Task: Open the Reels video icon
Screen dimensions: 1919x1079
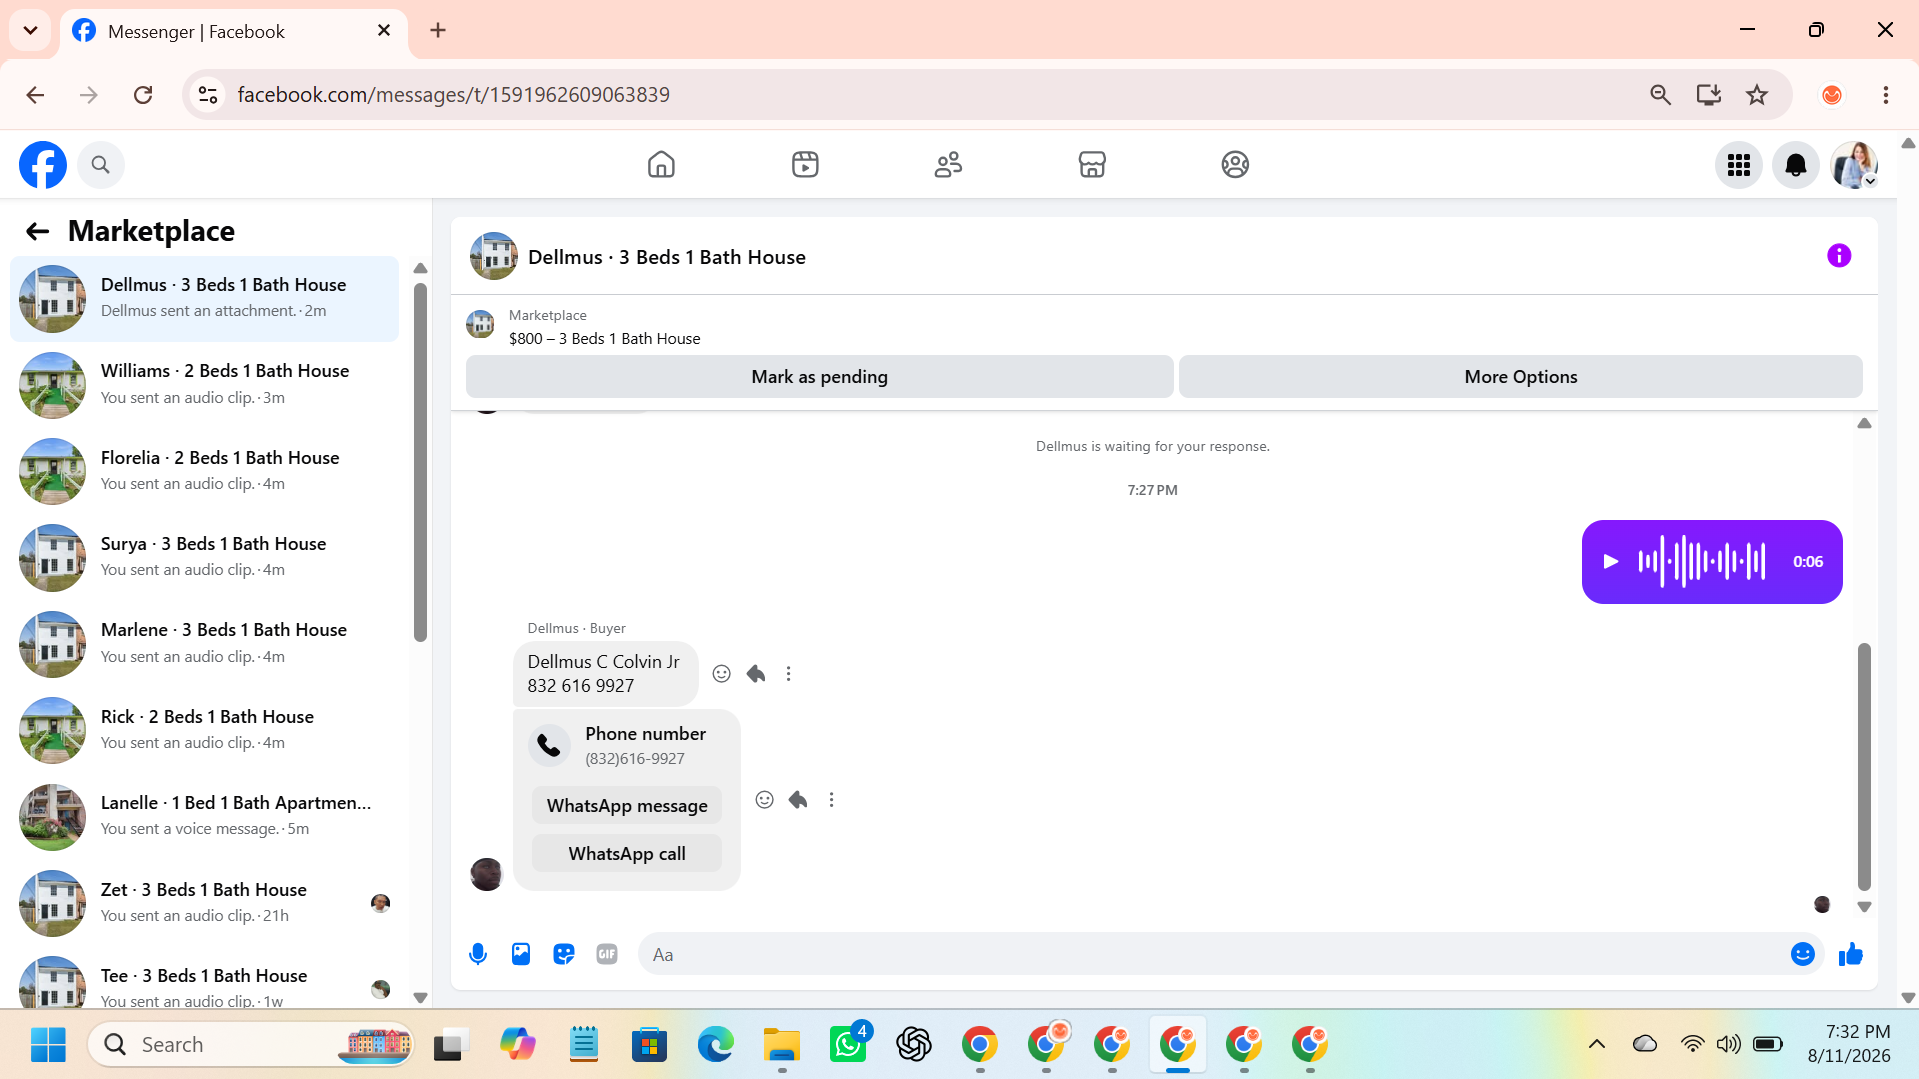Action: pyautogui.click(x=805, y=164)
